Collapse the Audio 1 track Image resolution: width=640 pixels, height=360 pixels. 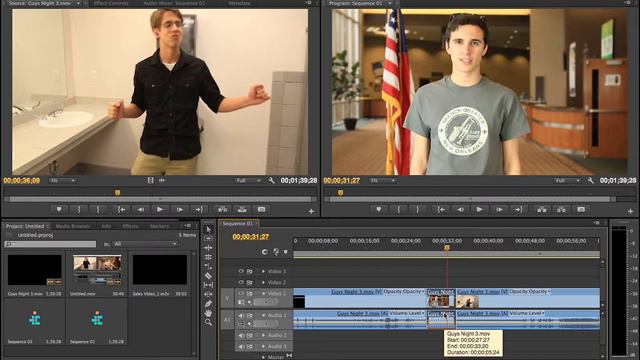[264, 316]
